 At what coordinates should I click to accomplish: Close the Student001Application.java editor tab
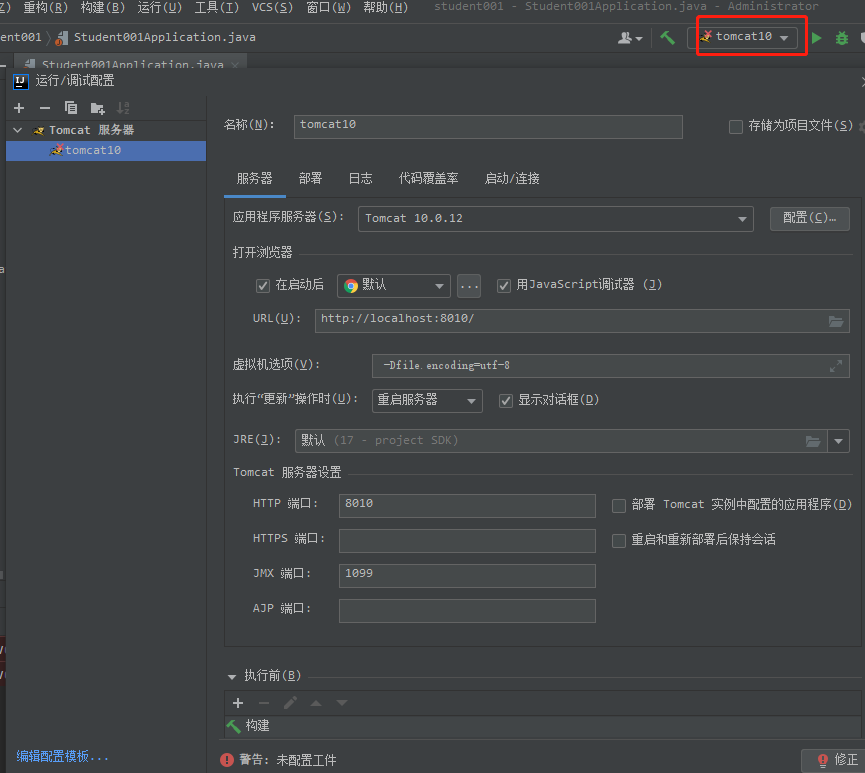[236, 65]
